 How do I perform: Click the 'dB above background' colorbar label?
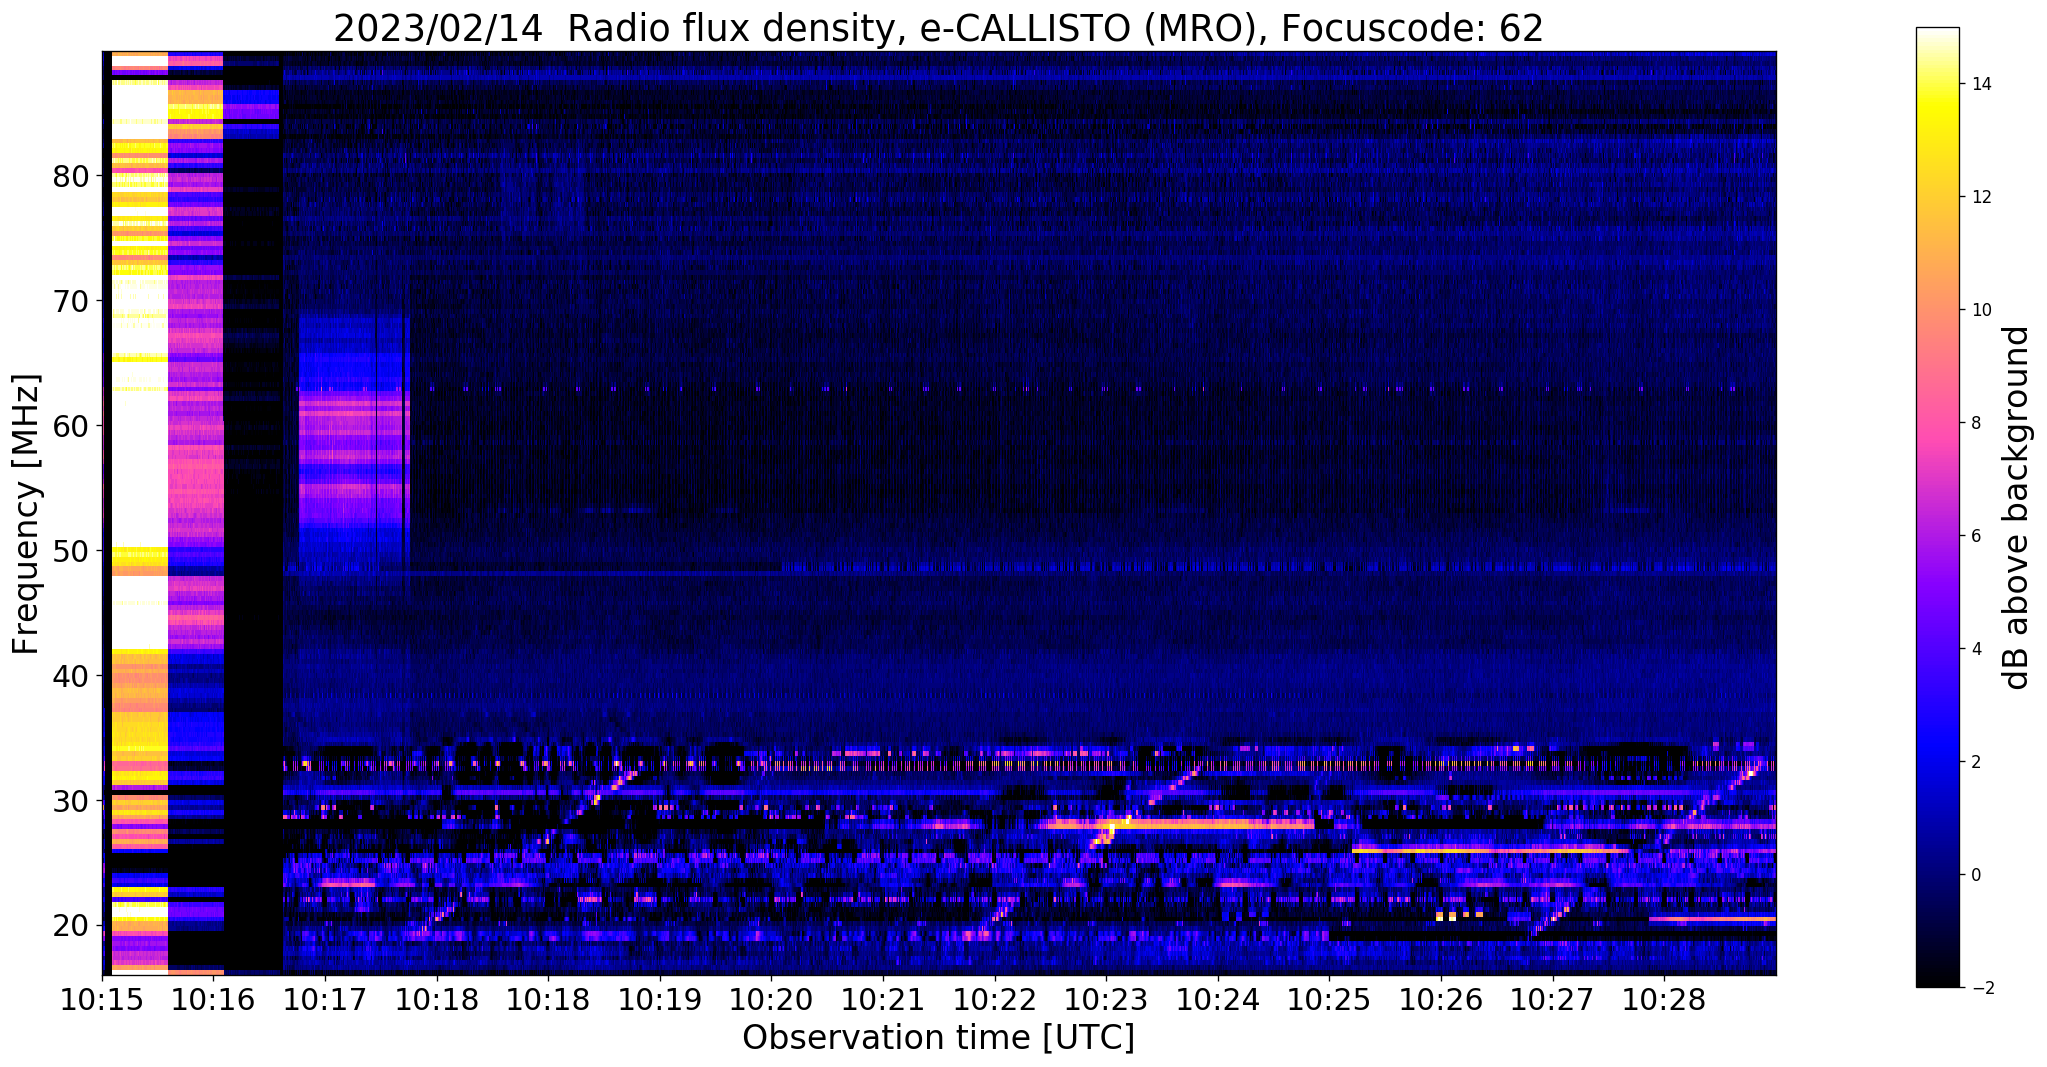pos(2017,507)
